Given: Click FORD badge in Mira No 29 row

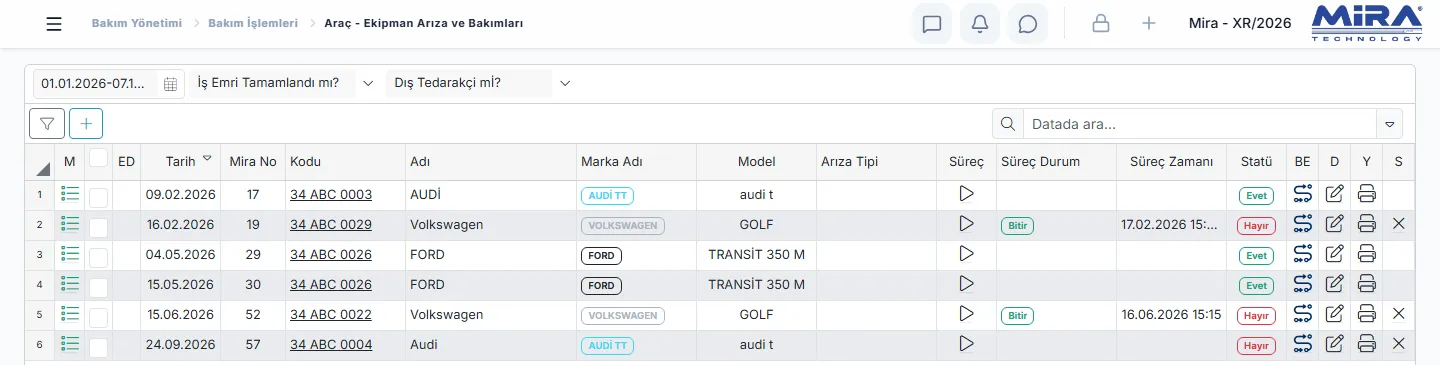Looking at the screenshot, I should click(x=601, y=256).
